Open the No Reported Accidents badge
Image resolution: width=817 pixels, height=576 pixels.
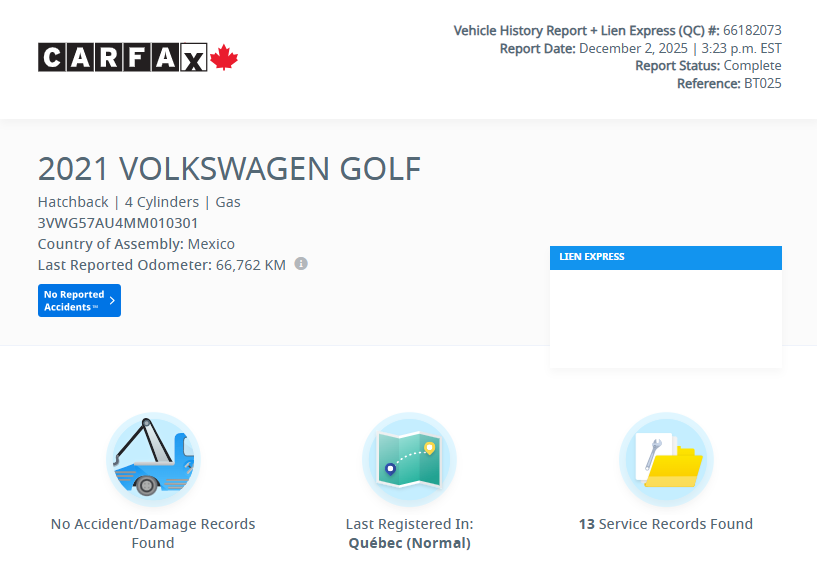79,300
